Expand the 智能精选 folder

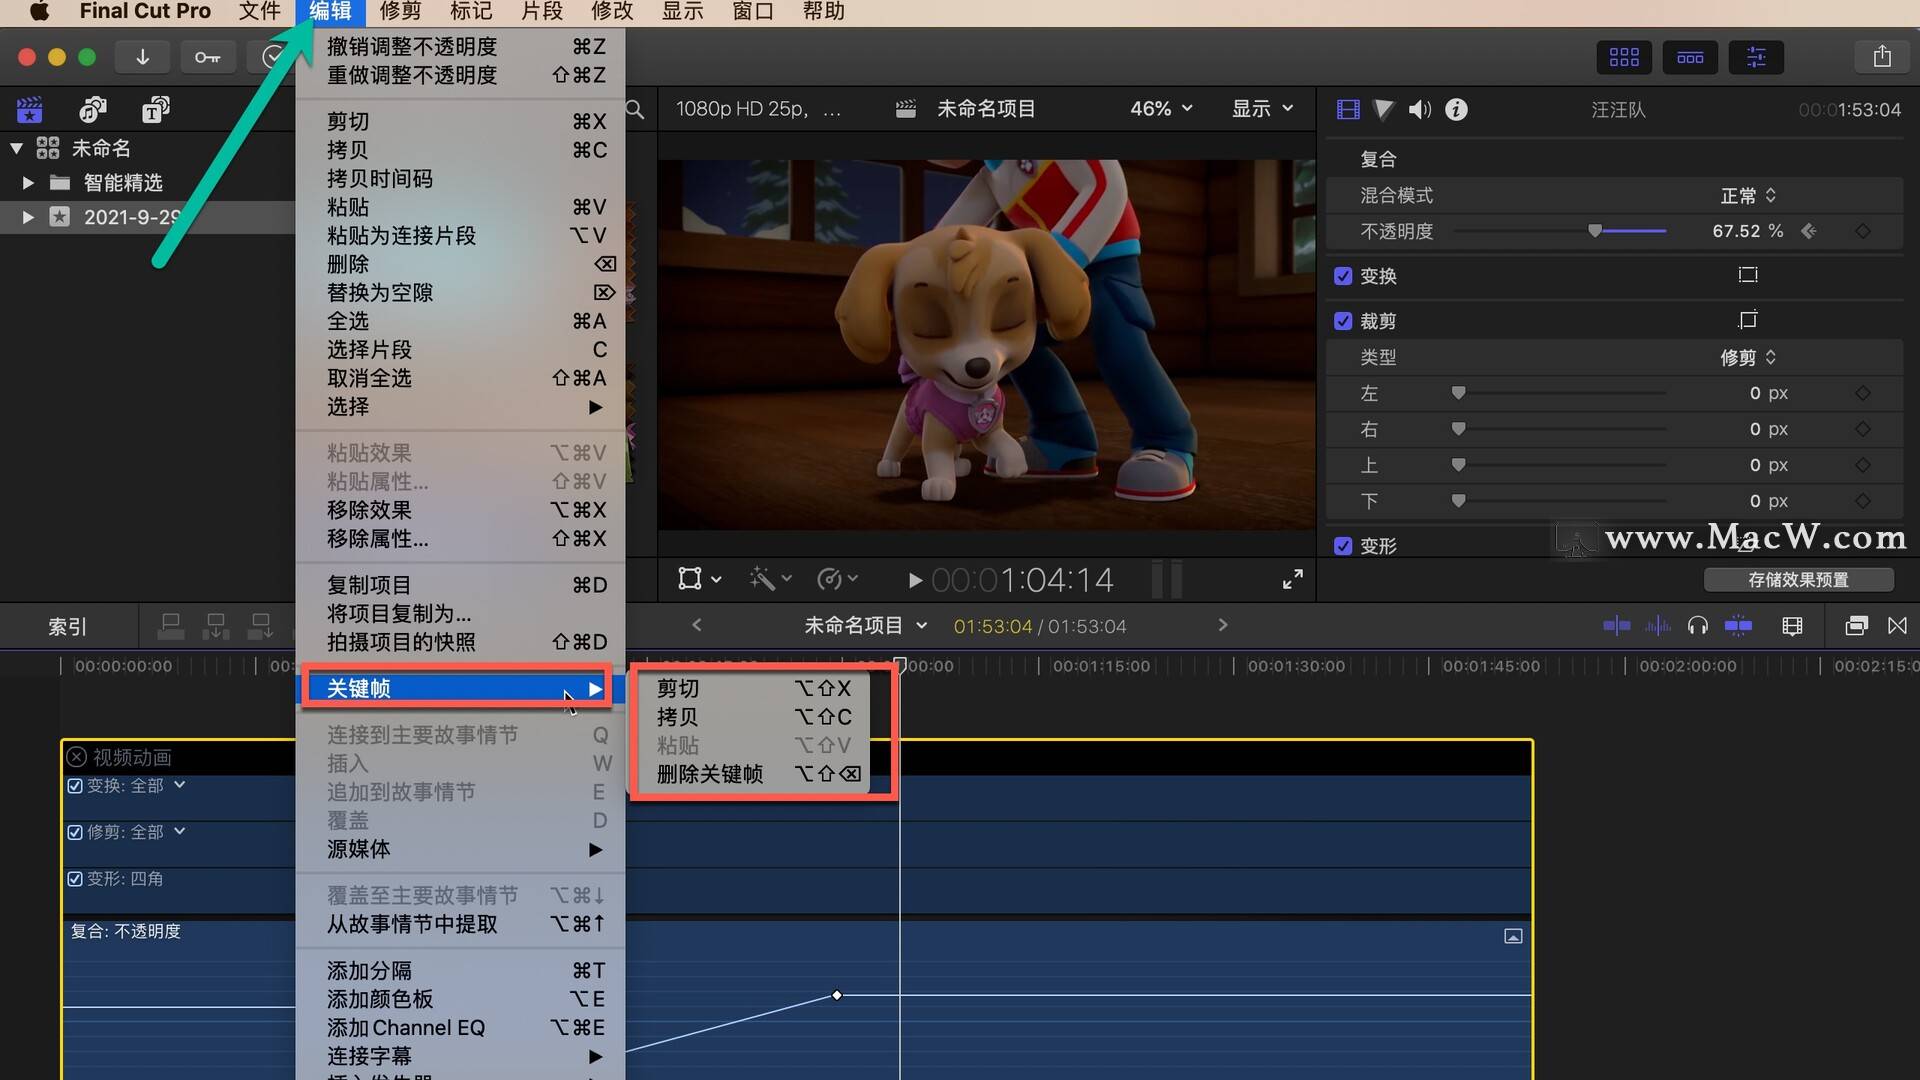pyautogui.click(x=28, y=183)
